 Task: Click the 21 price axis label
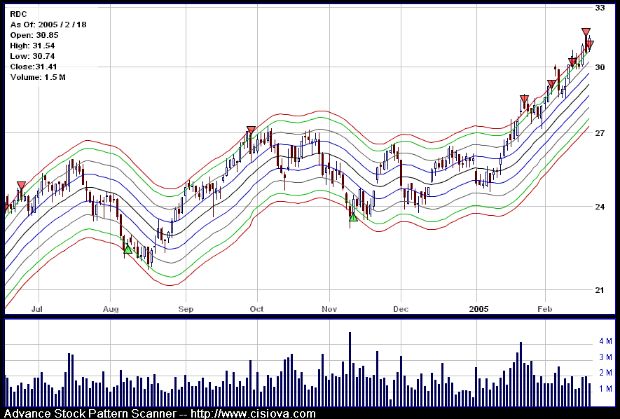pyautogui.click(x=600, y=290)
